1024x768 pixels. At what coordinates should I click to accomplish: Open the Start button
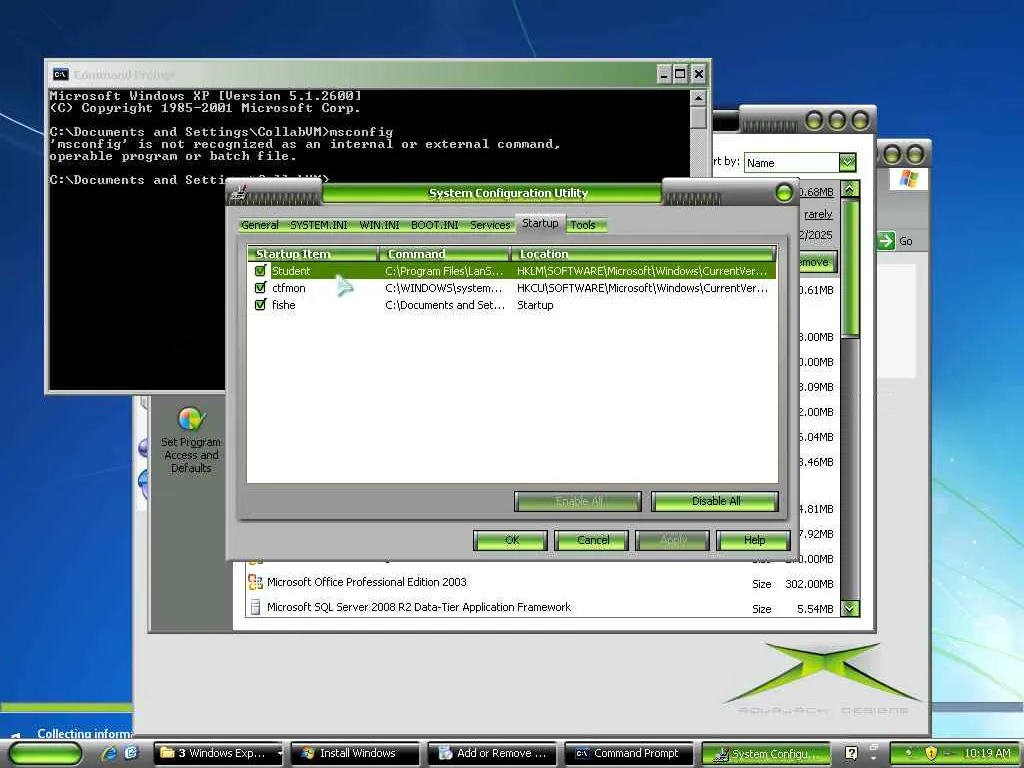(46, 754)
